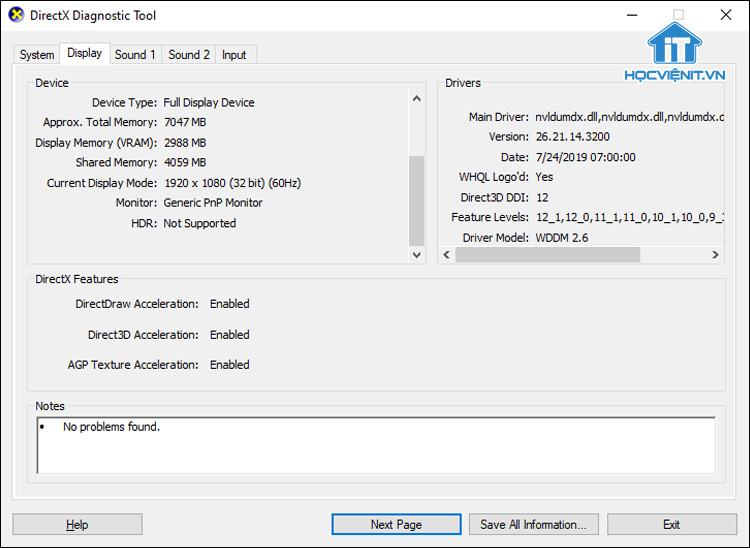
Task: Select the Display tab
Action: 85,53
